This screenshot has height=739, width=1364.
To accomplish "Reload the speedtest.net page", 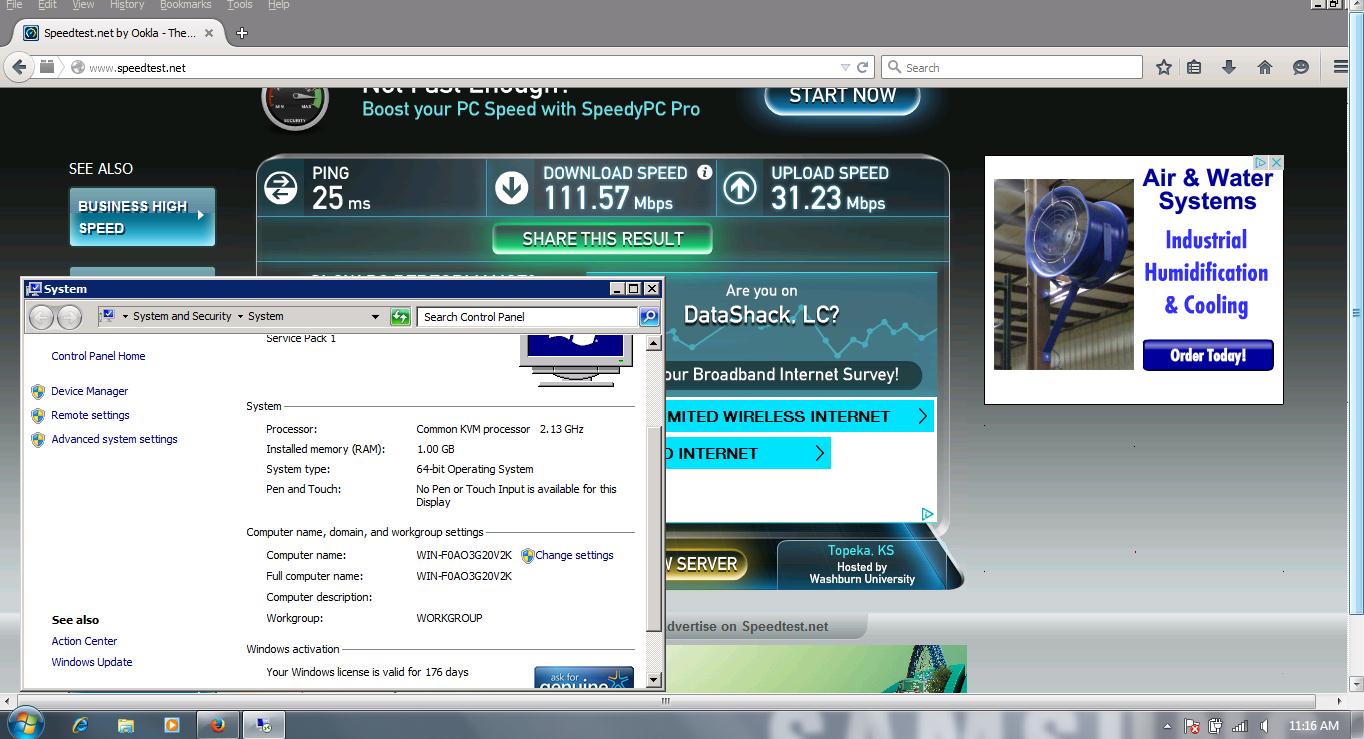I will [863, 67].
